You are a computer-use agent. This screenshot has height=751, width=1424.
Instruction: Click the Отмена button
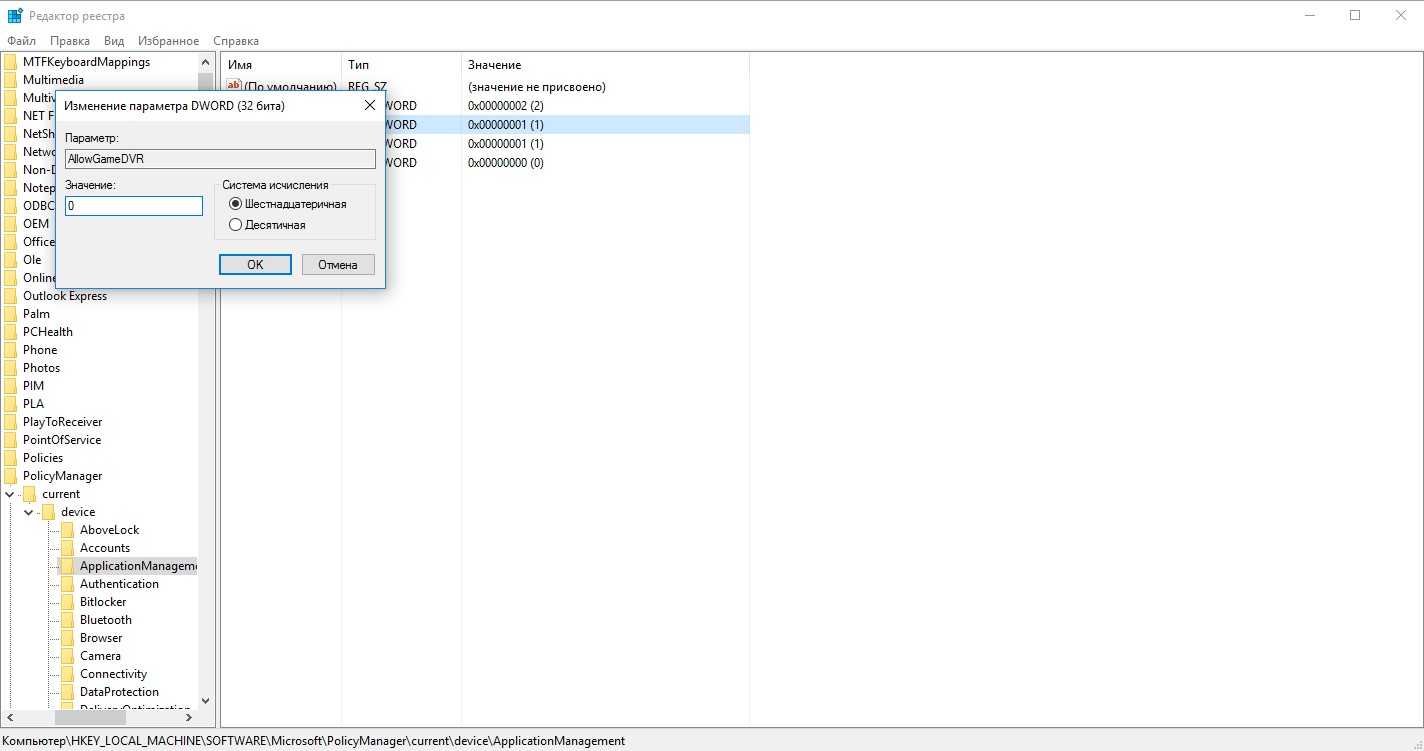click(338, 265)
